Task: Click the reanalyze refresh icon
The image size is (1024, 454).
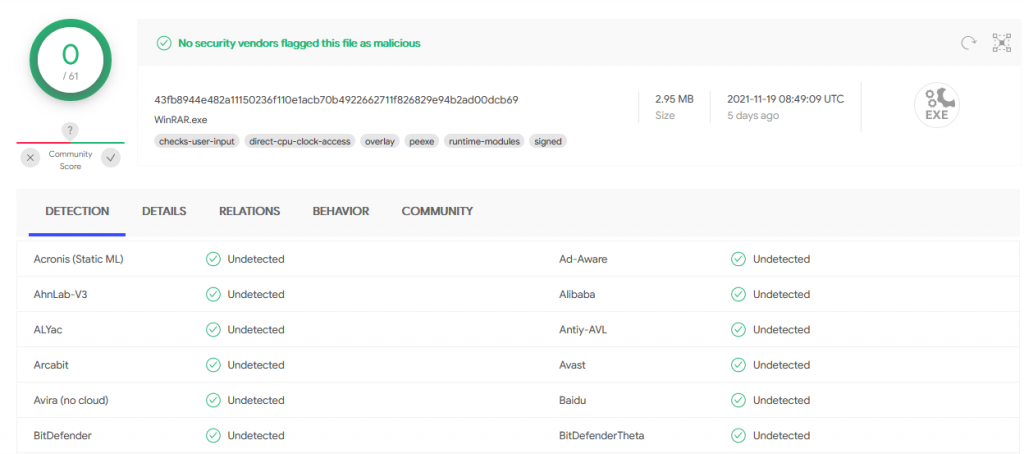Action: pos(967,43)
